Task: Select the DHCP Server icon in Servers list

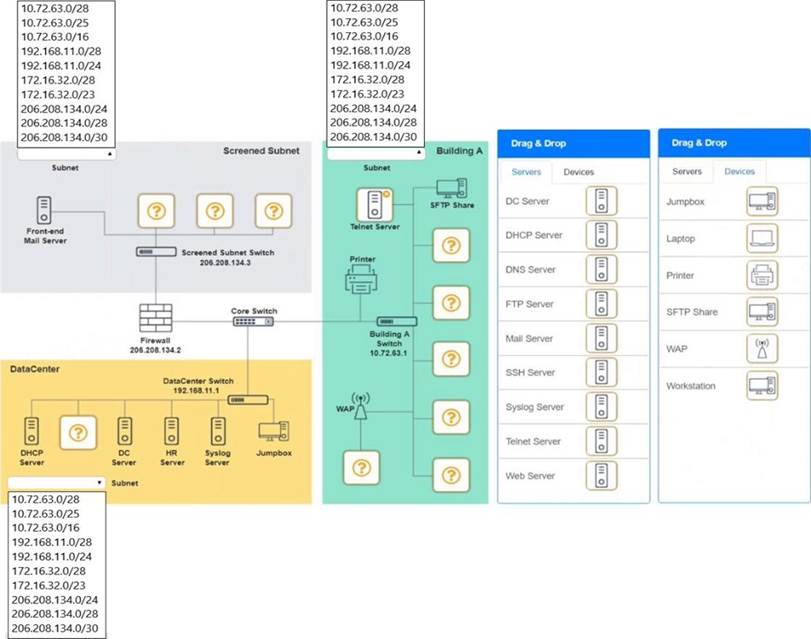Action: [601, 235]
